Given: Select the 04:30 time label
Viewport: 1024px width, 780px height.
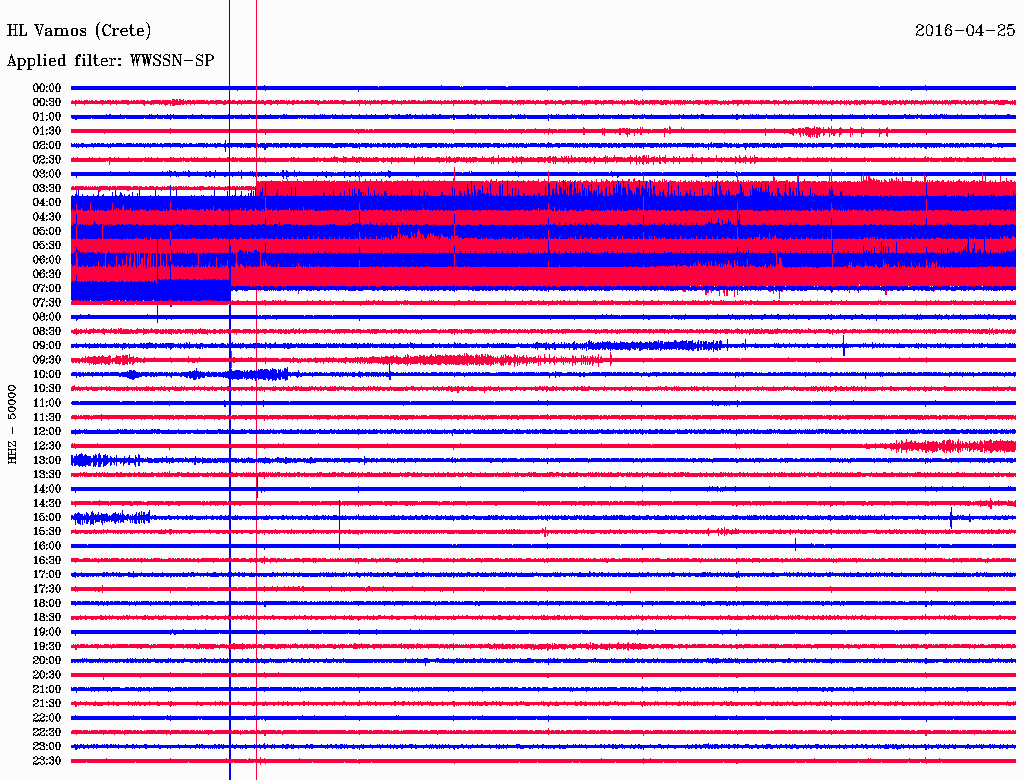Looking at the screenshot, I should (46, 217).
